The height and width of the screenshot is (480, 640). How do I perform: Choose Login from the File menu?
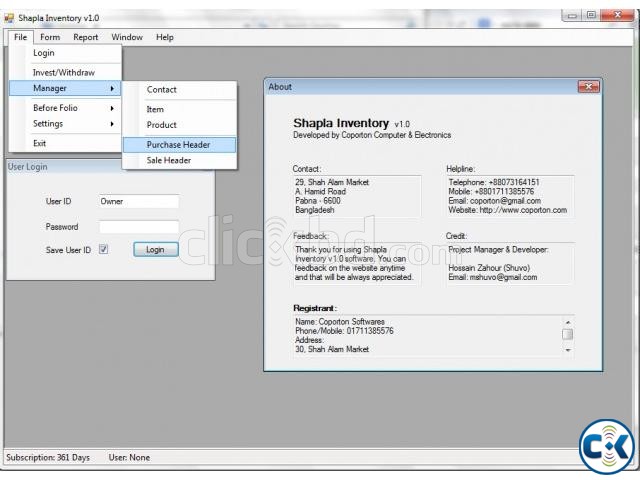click(65, 53)
